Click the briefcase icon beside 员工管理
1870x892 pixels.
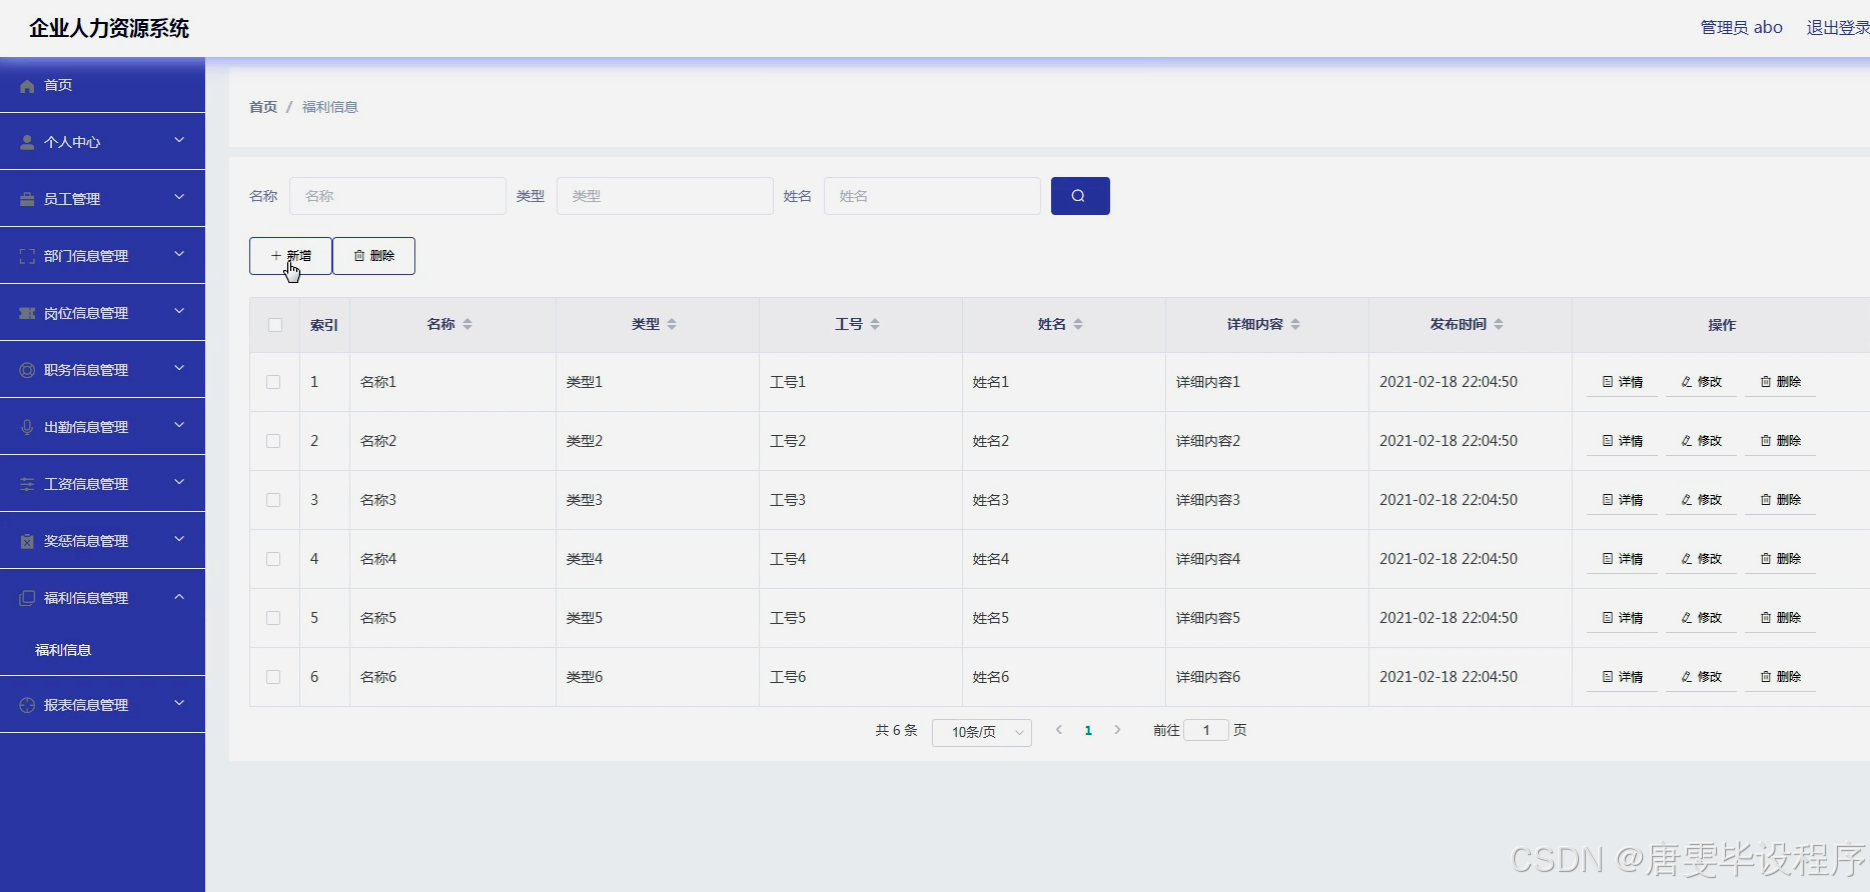27,199
